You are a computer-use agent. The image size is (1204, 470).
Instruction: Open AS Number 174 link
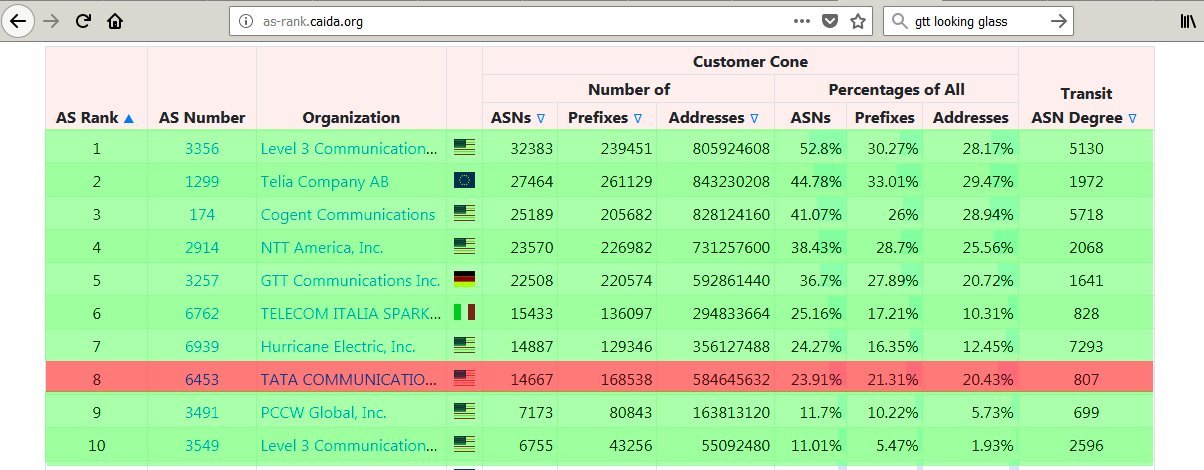(x=202, y=214)
